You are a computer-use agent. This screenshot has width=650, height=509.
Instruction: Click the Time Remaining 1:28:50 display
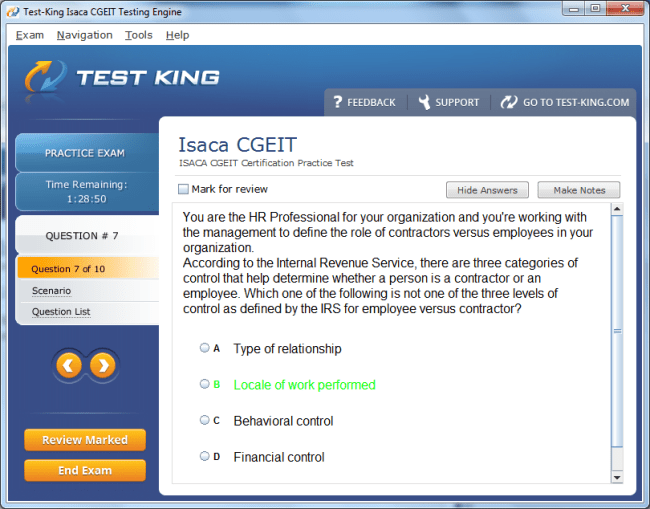pos(87,191)
